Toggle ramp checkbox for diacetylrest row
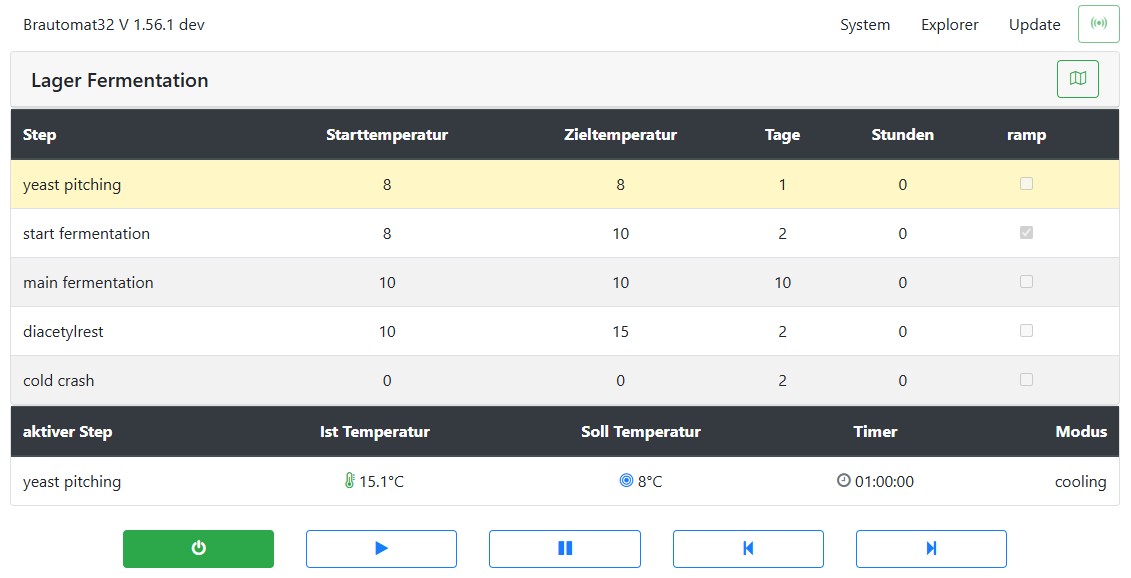The height and width of the screenshot is (578, 1131). [1026, 331]
